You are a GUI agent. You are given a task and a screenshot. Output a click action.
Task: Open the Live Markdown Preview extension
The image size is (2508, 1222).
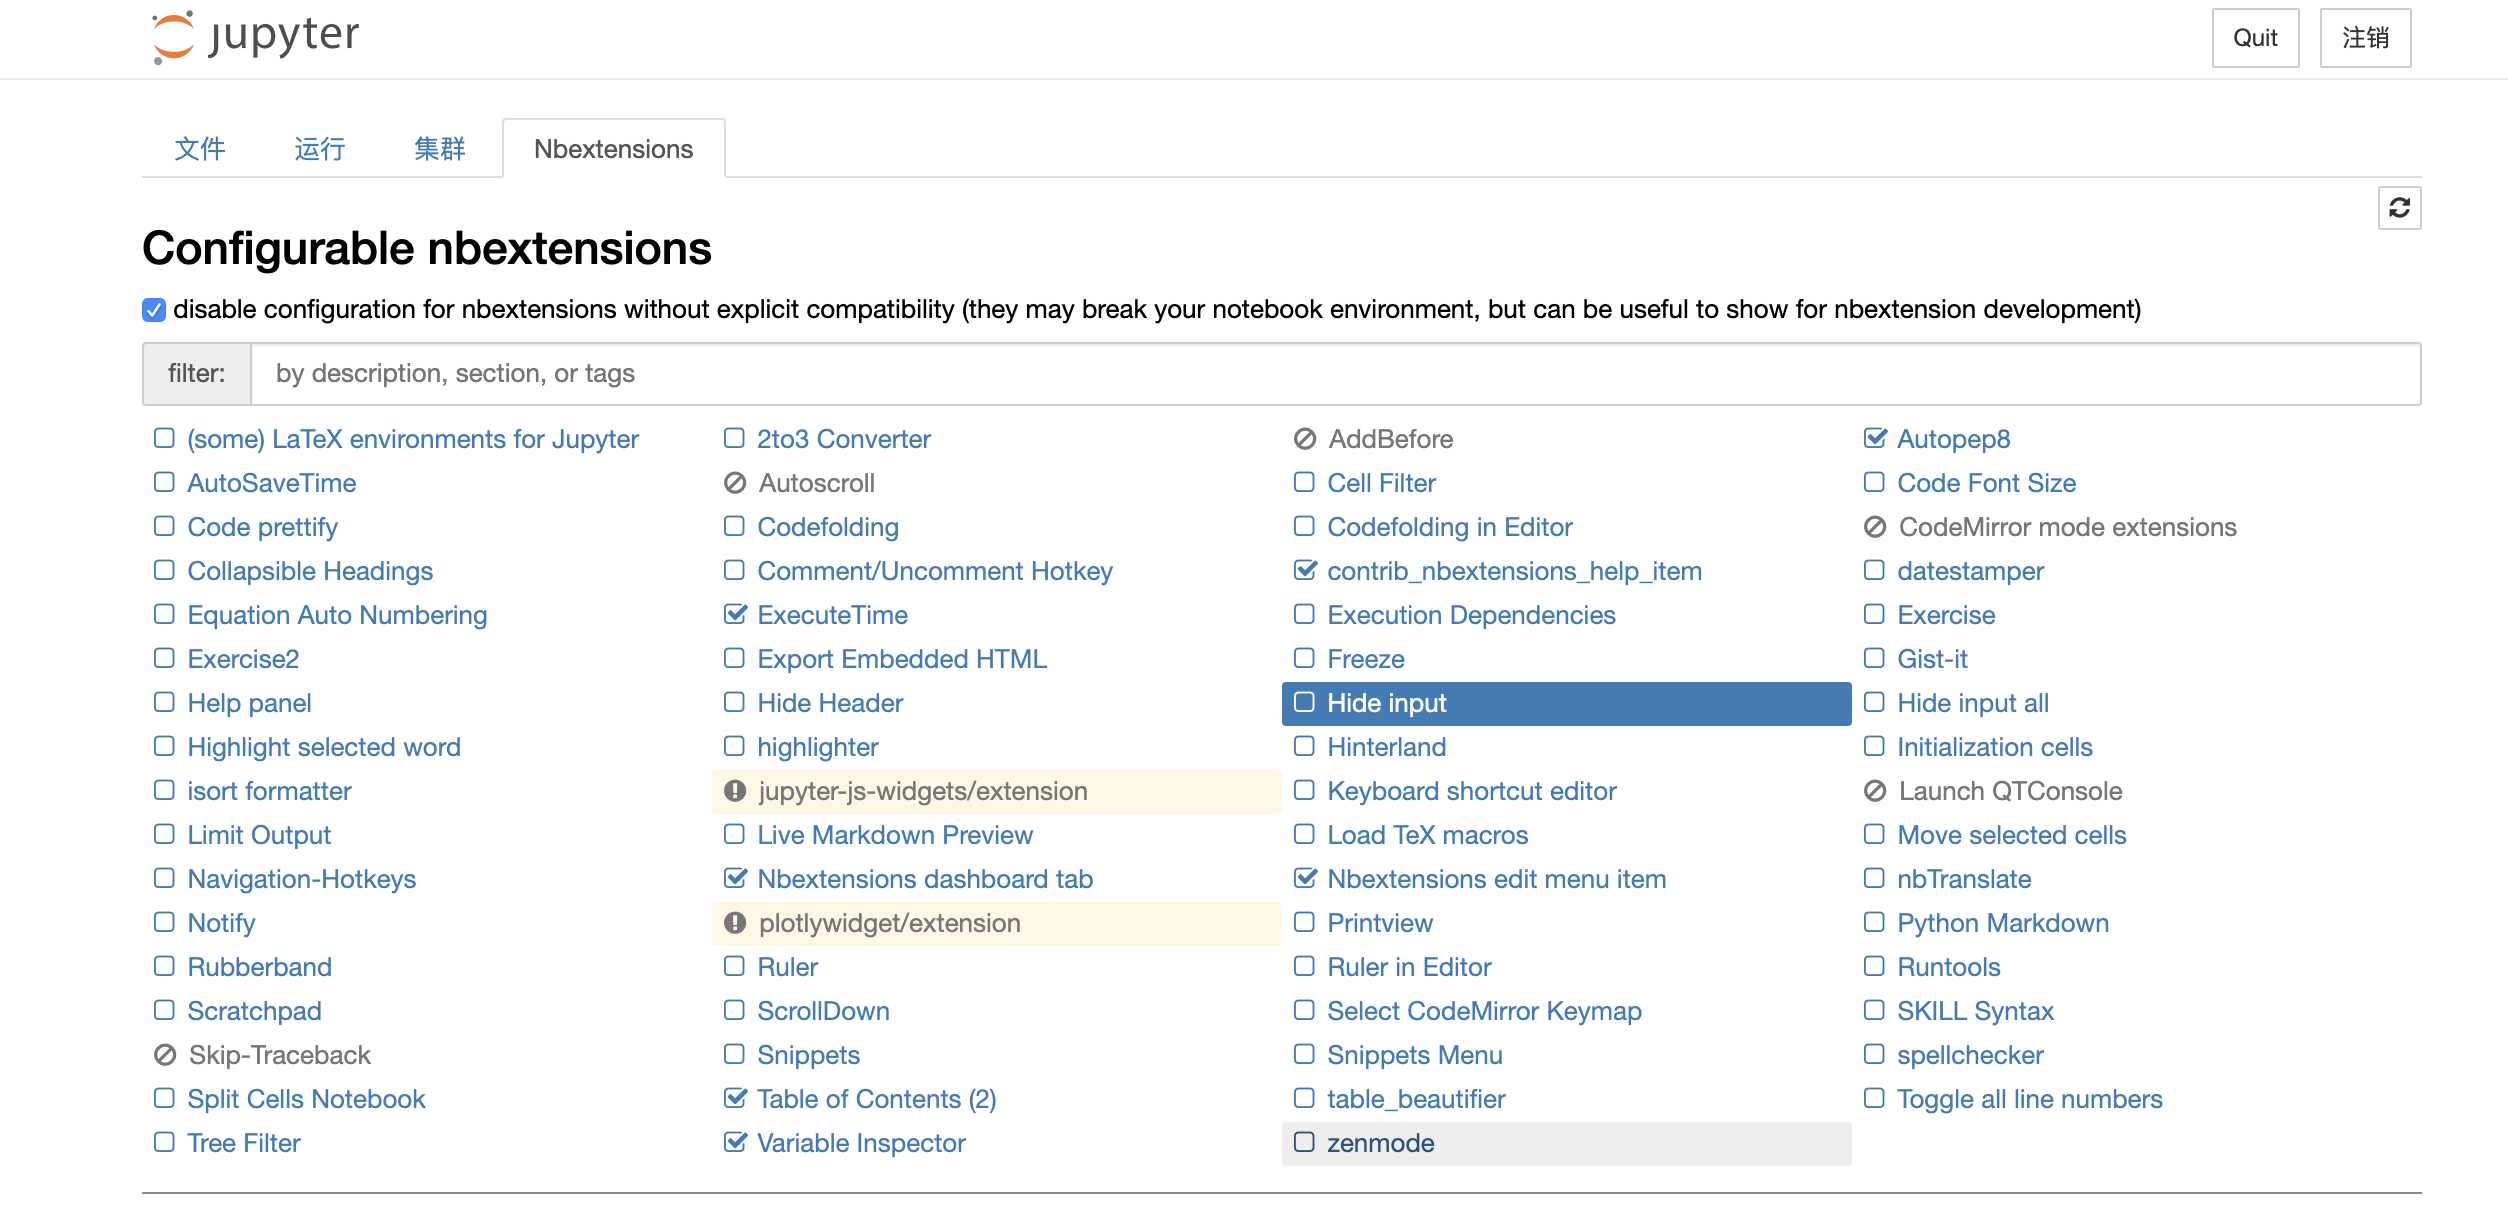coord(895,835)
